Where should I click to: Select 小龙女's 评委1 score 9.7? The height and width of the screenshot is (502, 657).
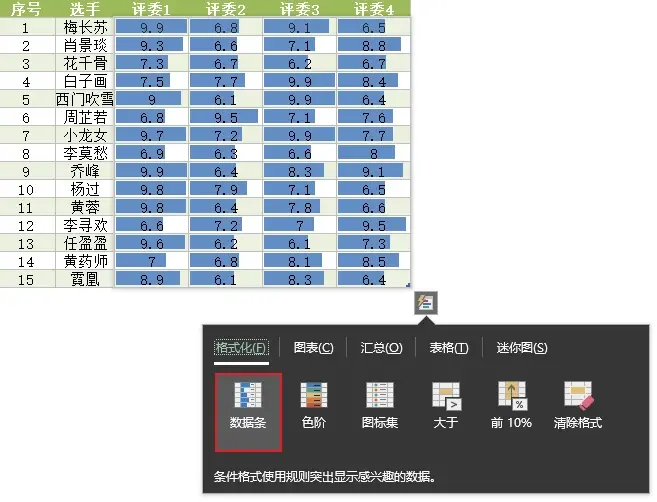pos(151,135)
